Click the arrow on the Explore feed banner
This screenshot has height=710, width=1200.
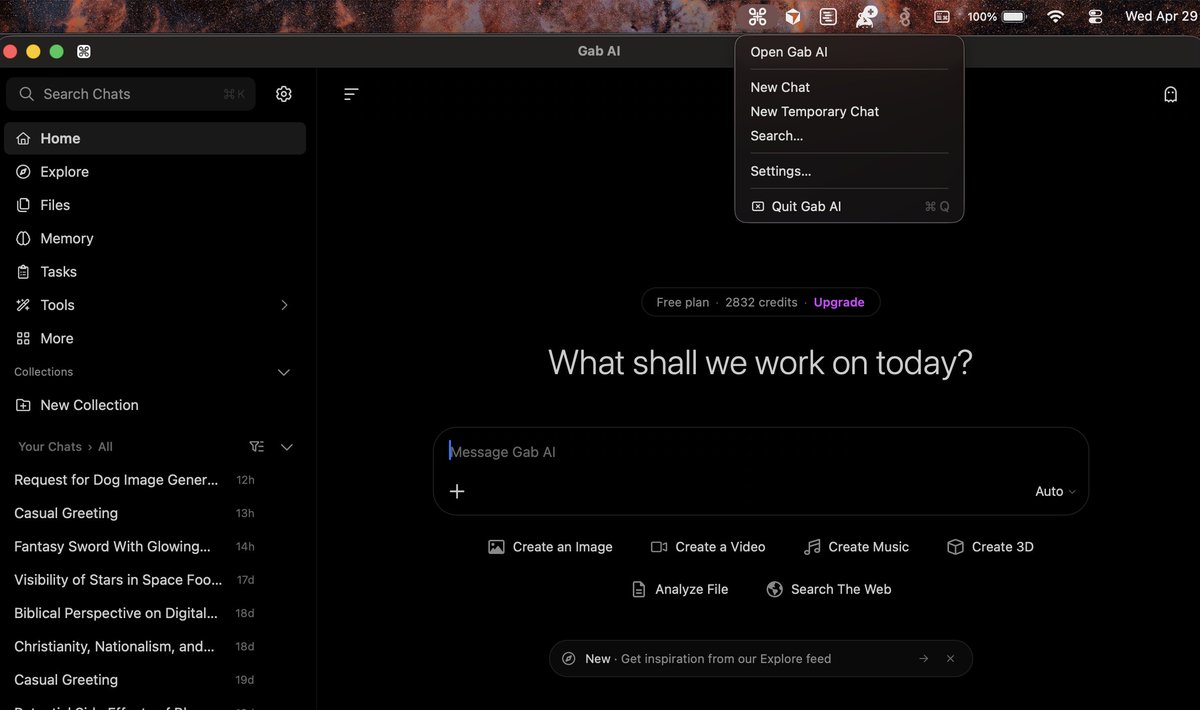(x=923, y=659)
